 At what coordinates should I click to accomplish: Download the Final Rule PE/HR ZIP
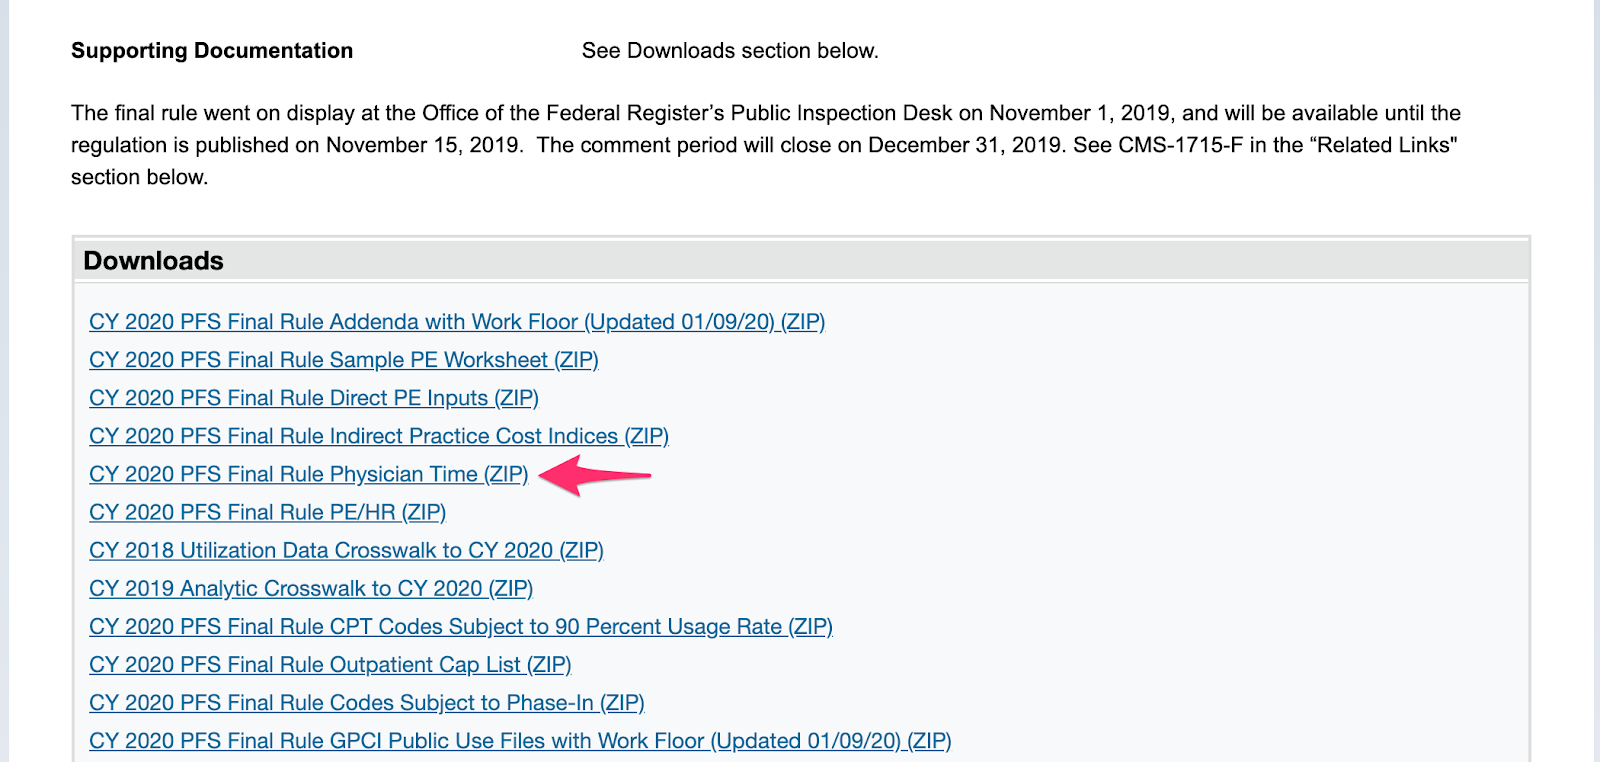point(268,512)
